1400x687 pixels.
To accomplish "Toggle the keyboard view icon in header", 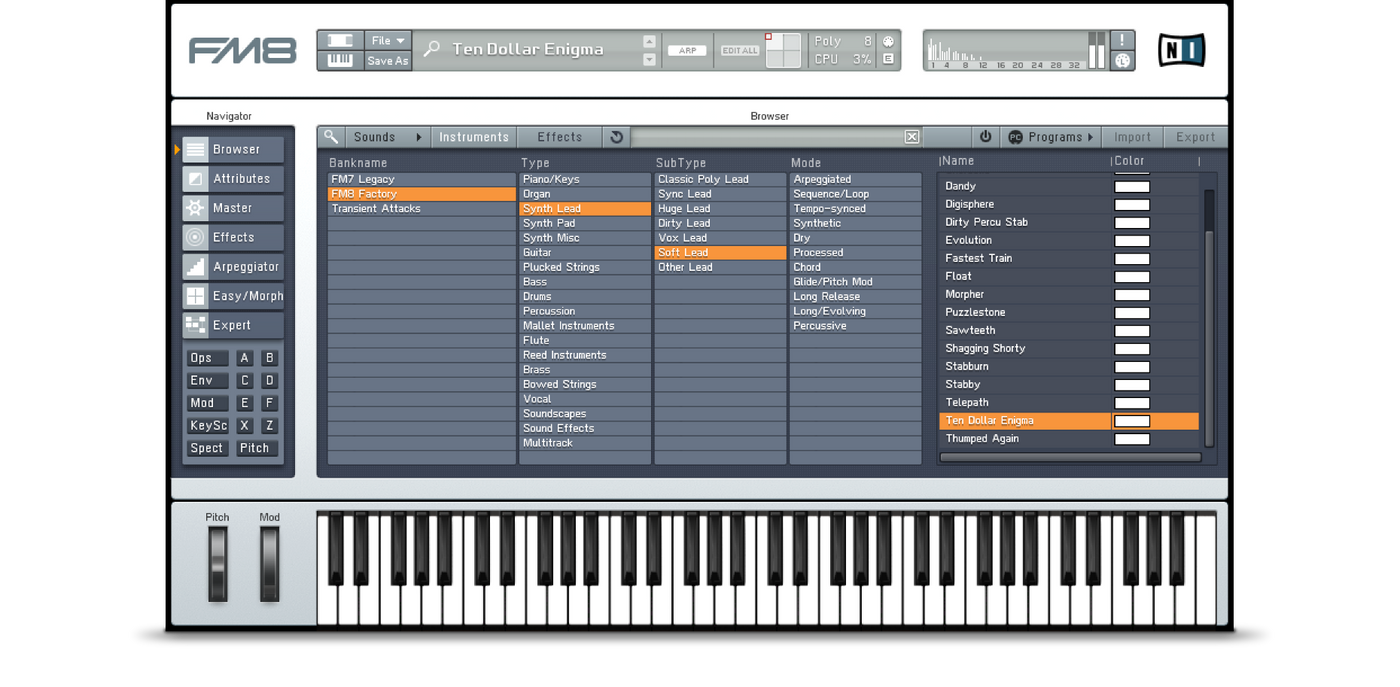I will tap(340, 60).
